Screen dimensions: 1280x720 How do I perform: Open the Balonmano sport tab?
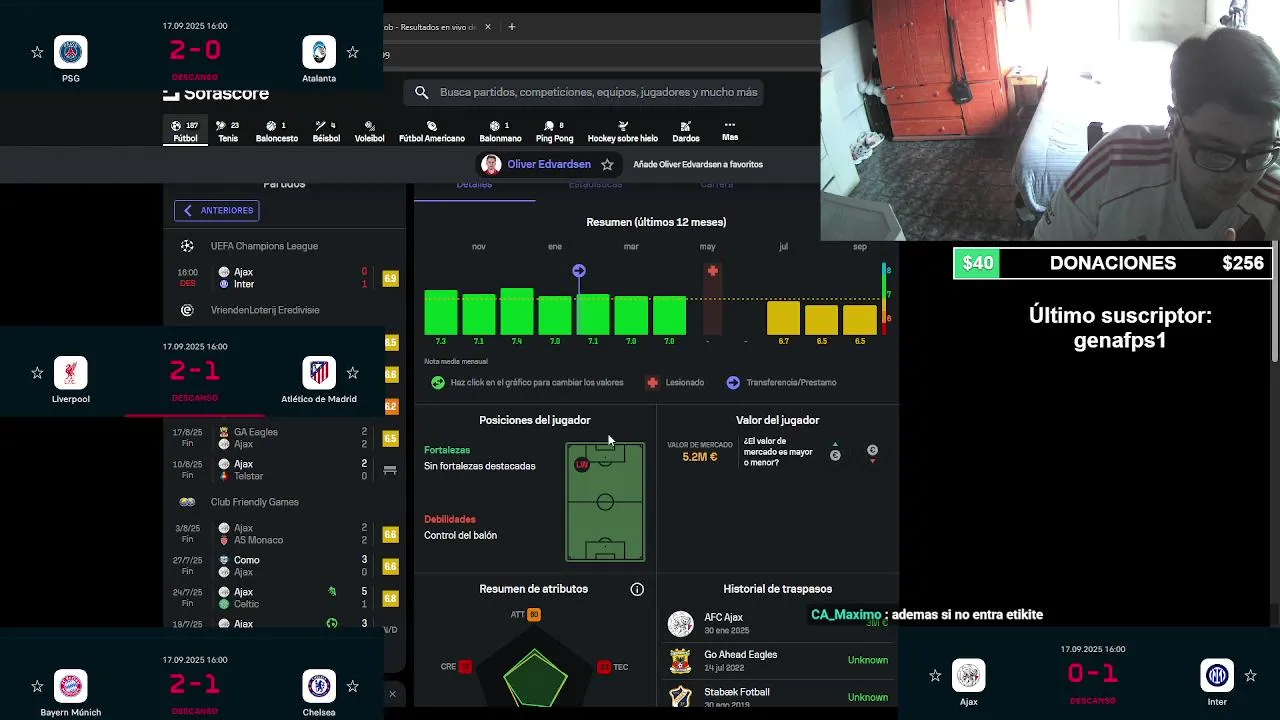(x=500, y=132)
